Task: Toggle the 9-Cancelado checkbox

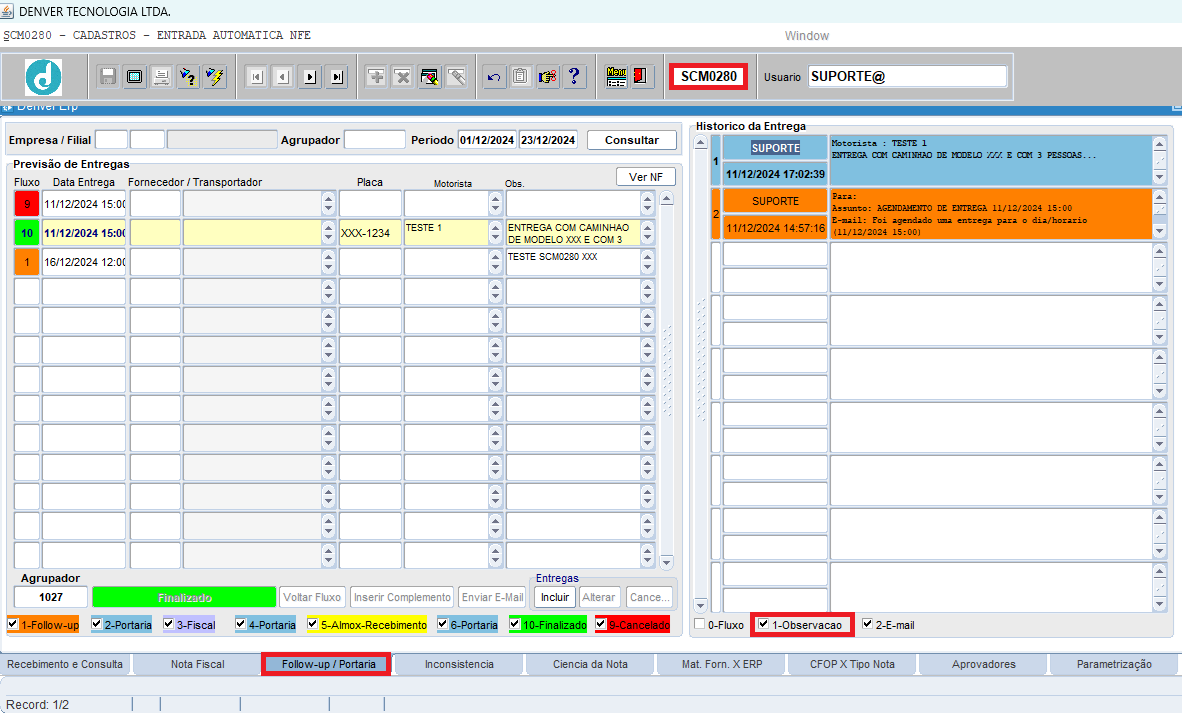Action: 601,624
